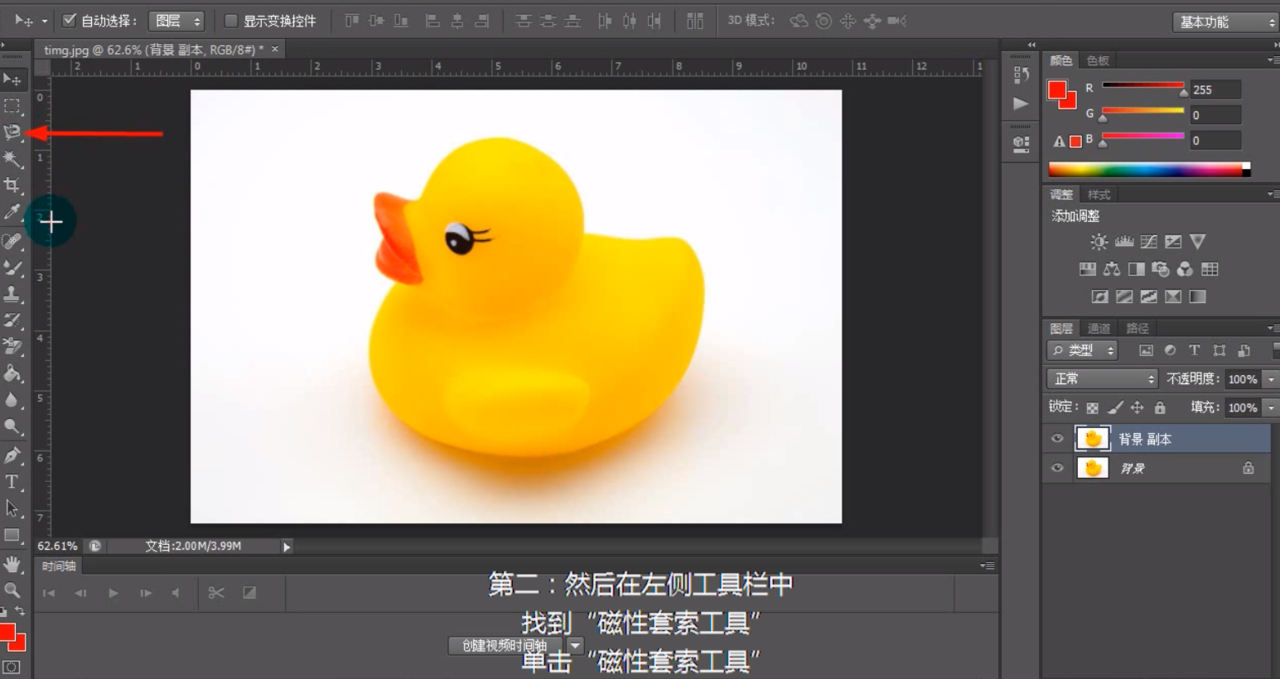Open the collapsed Actions panel icon
Screen dimensions: 1280x679
coord(1021,103)
